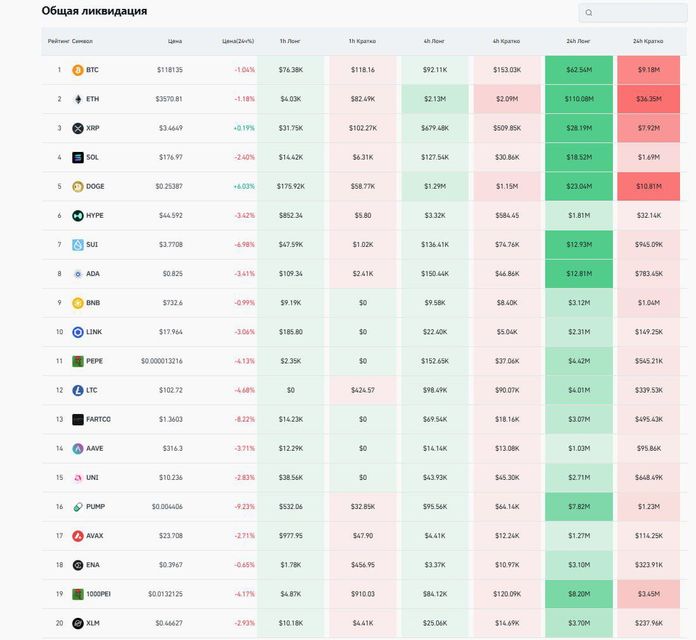This screenshot has height=640, width=696.
Task: Select the FARTCO symbol label
Action: pos(99,419)
